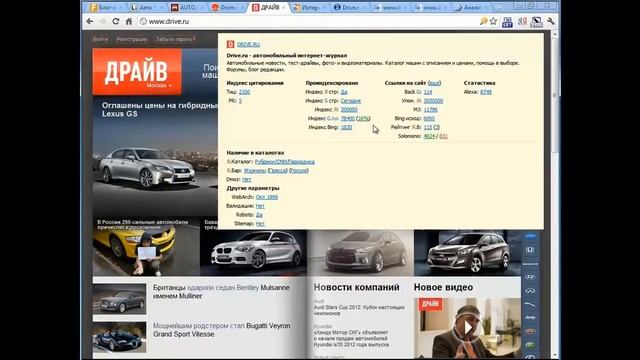Click the Jaguar logo in brand sidebar
Screen dimensions: 640x360
[x=530, y=304]
